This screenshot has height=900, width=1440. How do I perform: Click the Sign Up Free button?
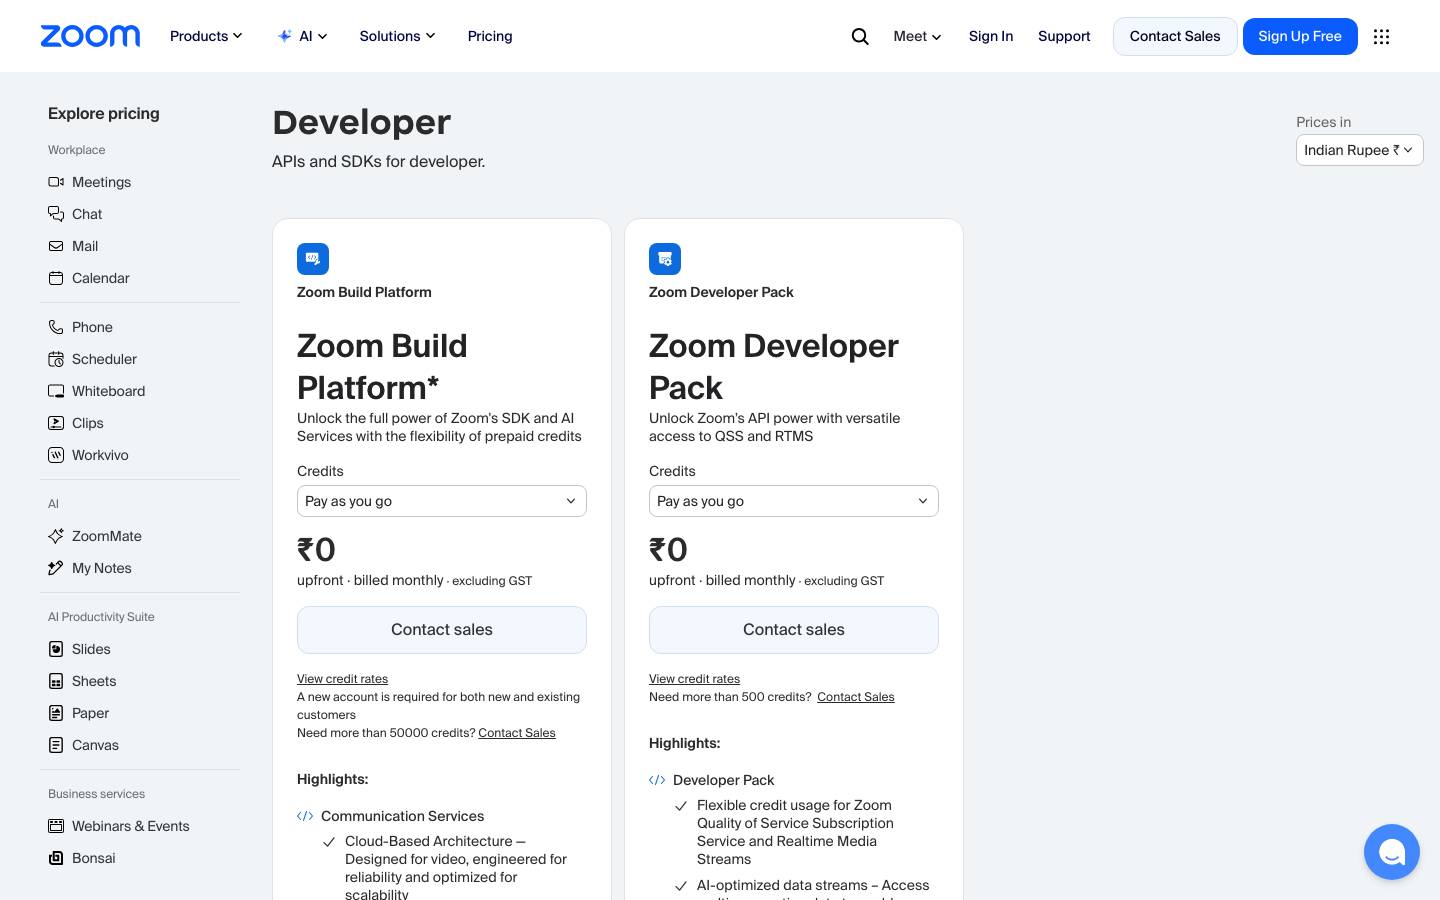click(x=1300, y=36)
